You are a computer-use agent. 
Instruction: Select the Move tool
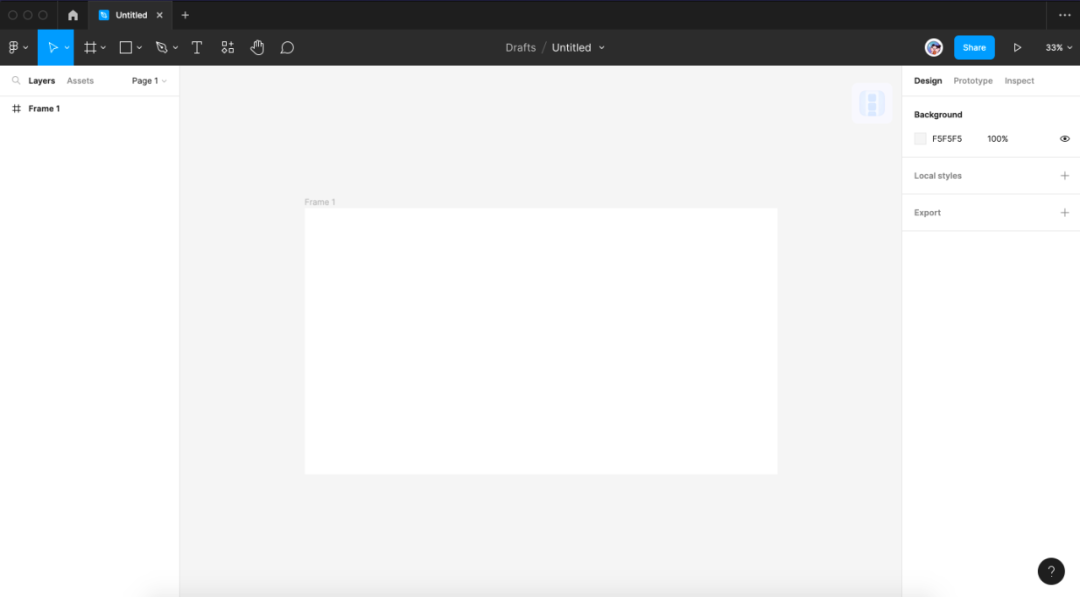[x=52, y=48]
